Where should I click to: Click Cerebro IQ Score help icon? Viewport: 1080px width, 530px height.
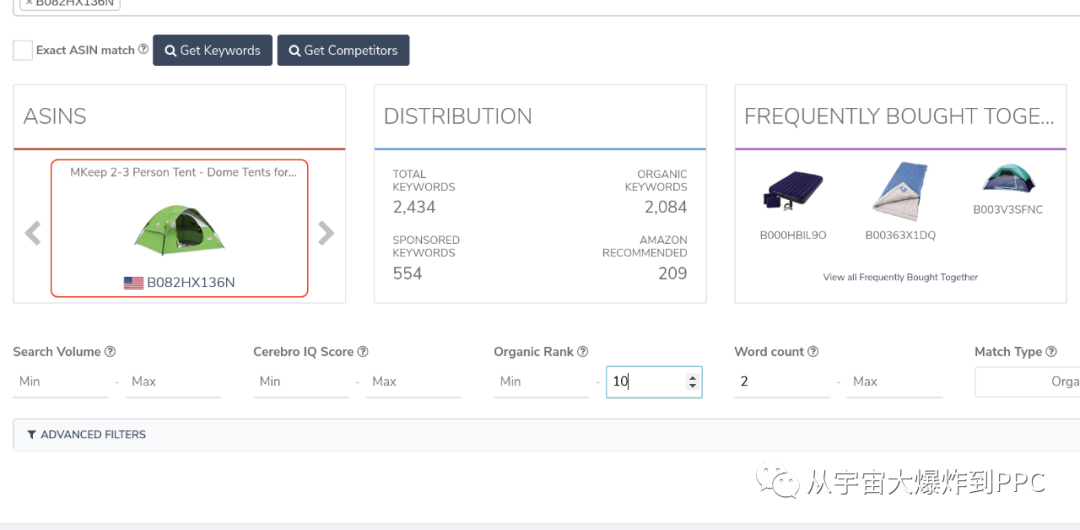363,352
